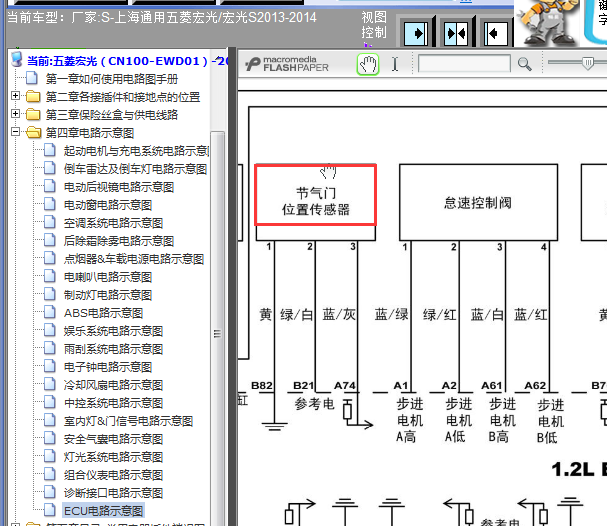Select the highlighted ECU电路示意图 item
Image resolution: width=607 pixels, height=526 pixels.
click(103, 511)
